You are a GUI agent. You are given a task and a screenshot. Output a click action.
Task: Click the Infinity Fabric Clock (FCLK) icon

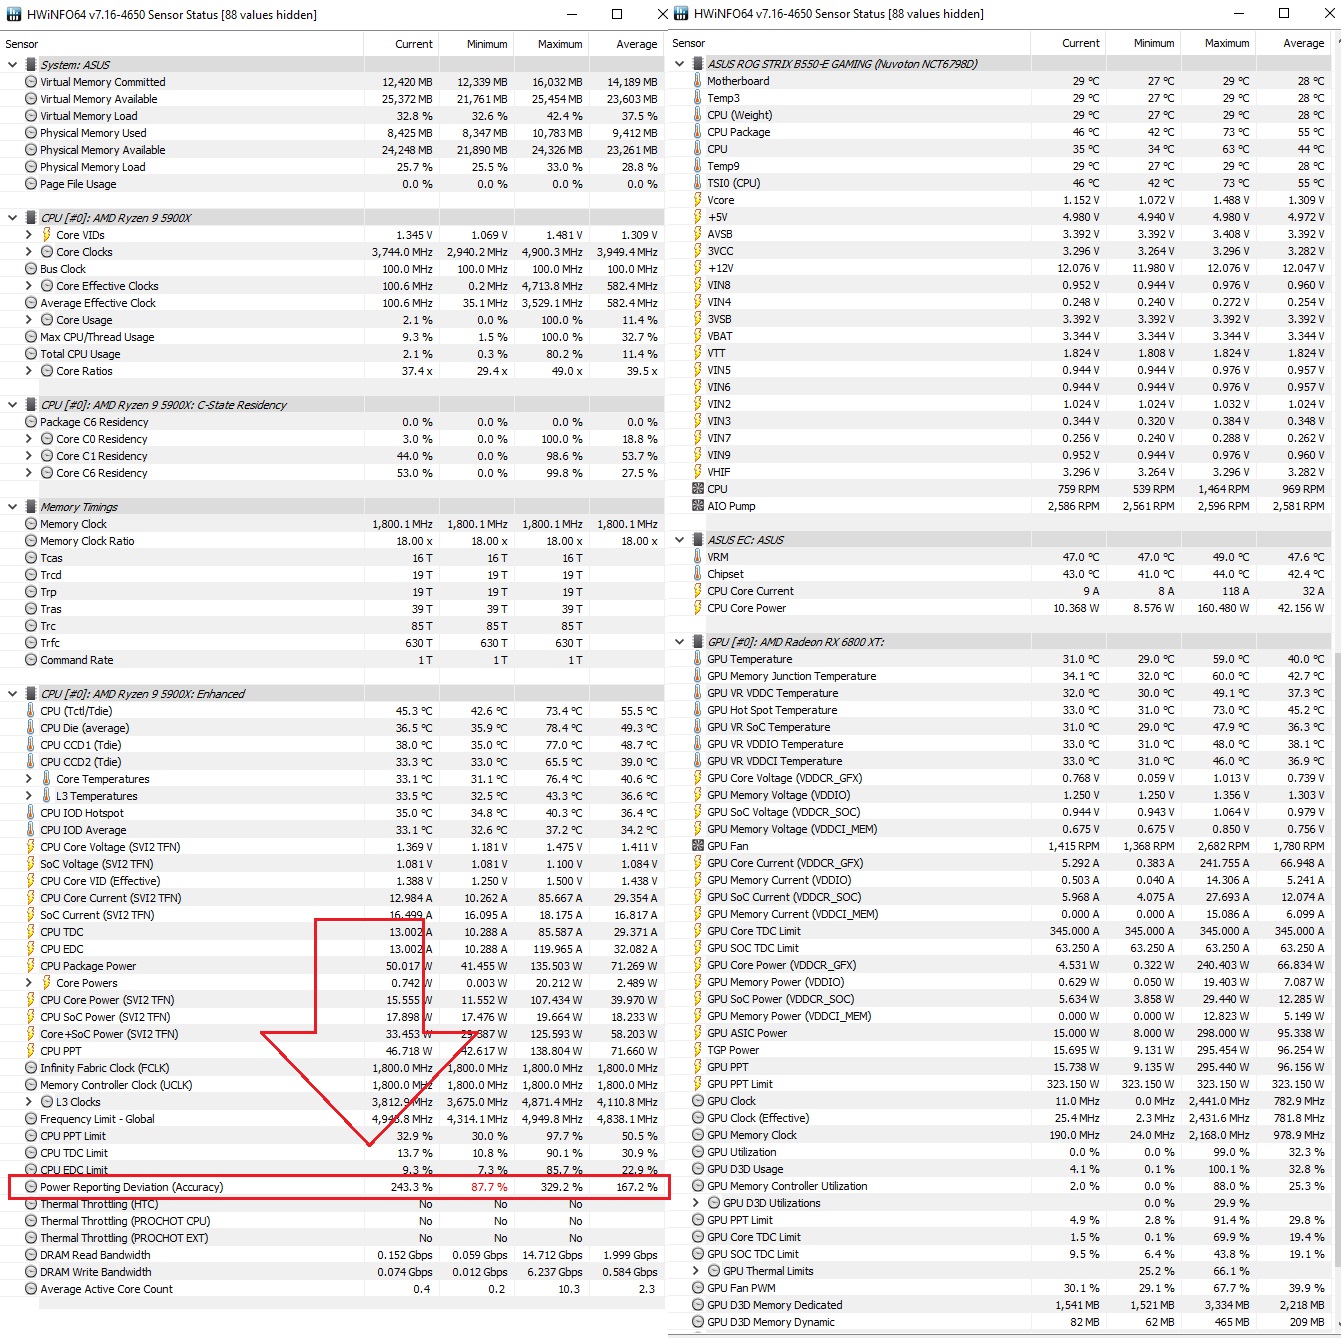31,1068
